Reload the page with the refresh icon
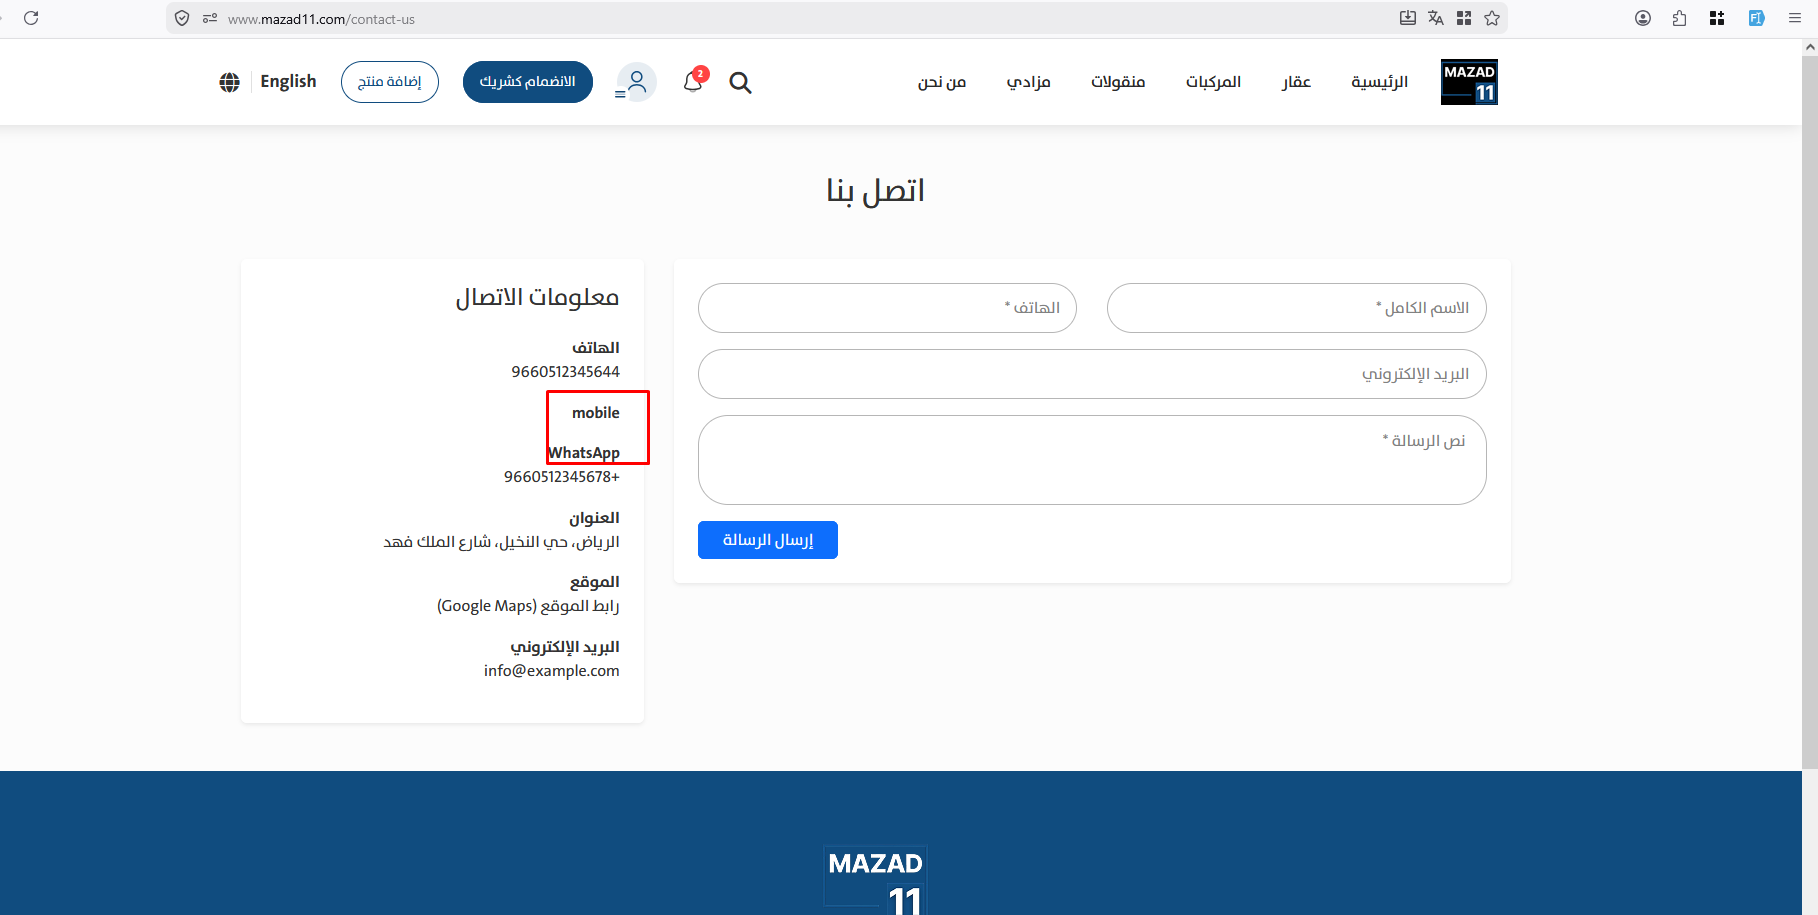Image resolution: width=1818 pixels, height=915 pixels. click(31, 18)
